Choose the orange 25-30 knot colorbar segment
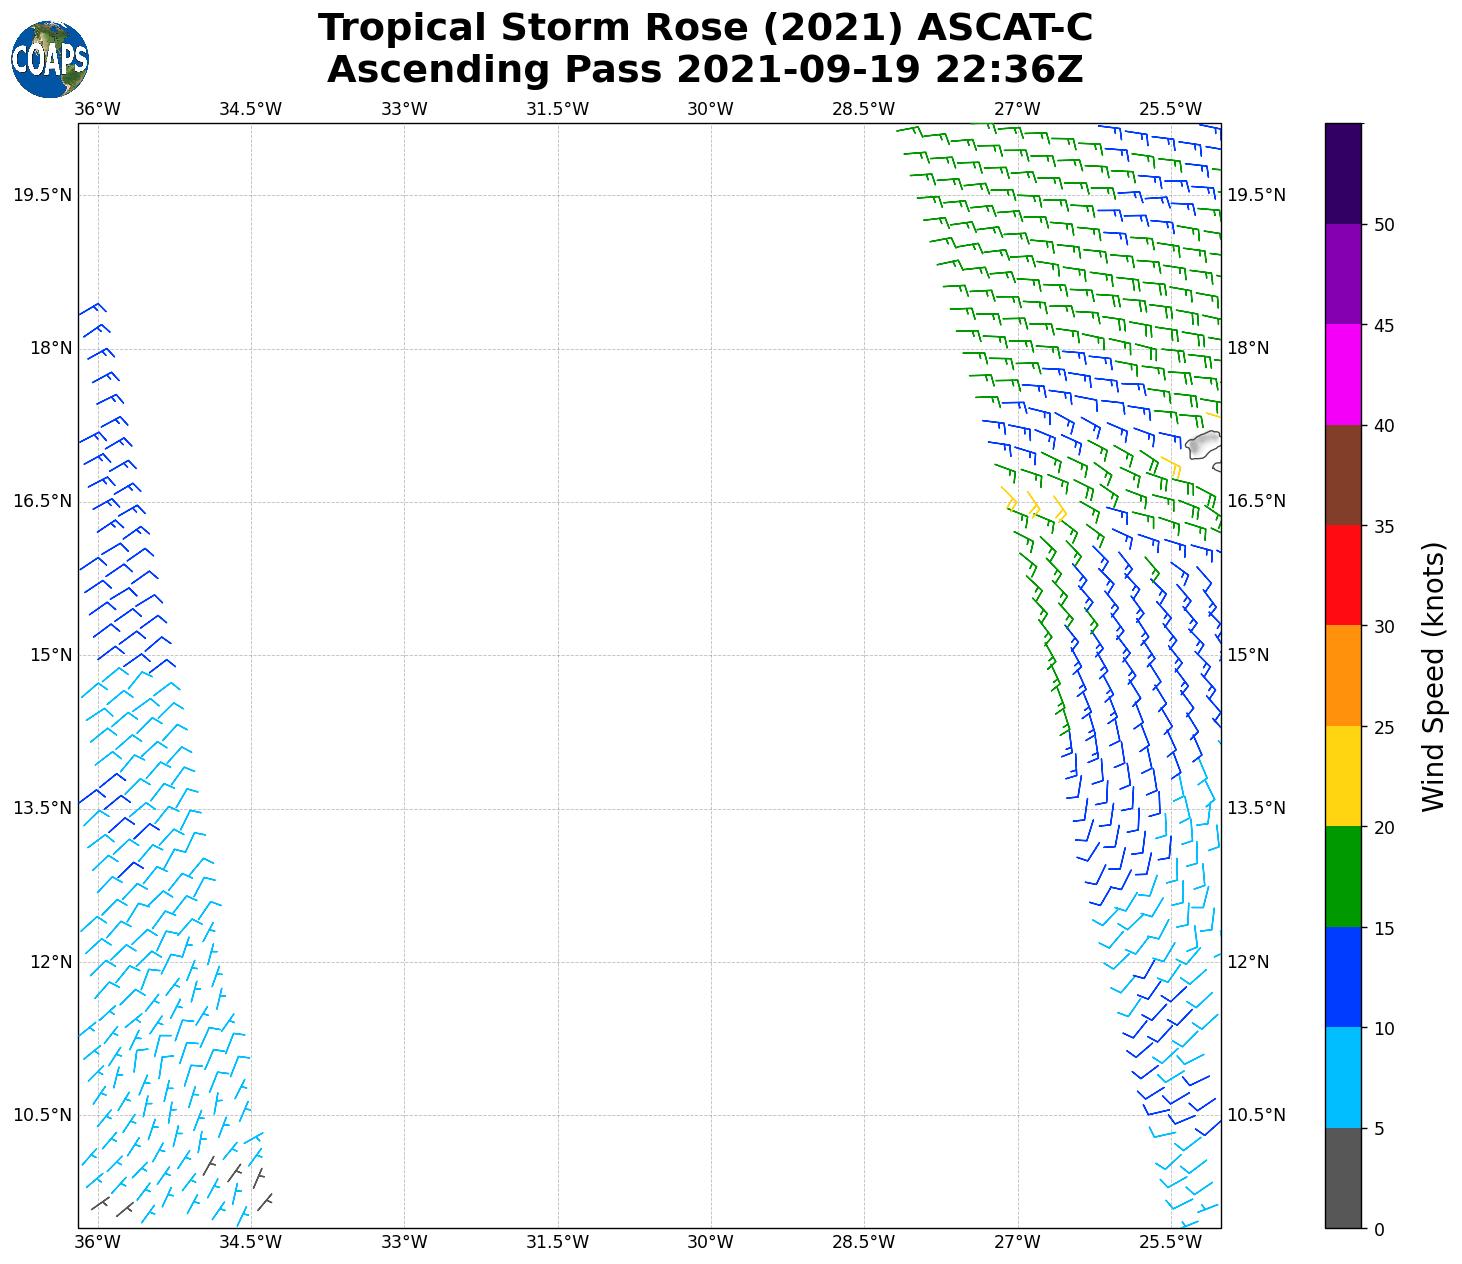The image size is (1462, 1264). pos(1342,675)
